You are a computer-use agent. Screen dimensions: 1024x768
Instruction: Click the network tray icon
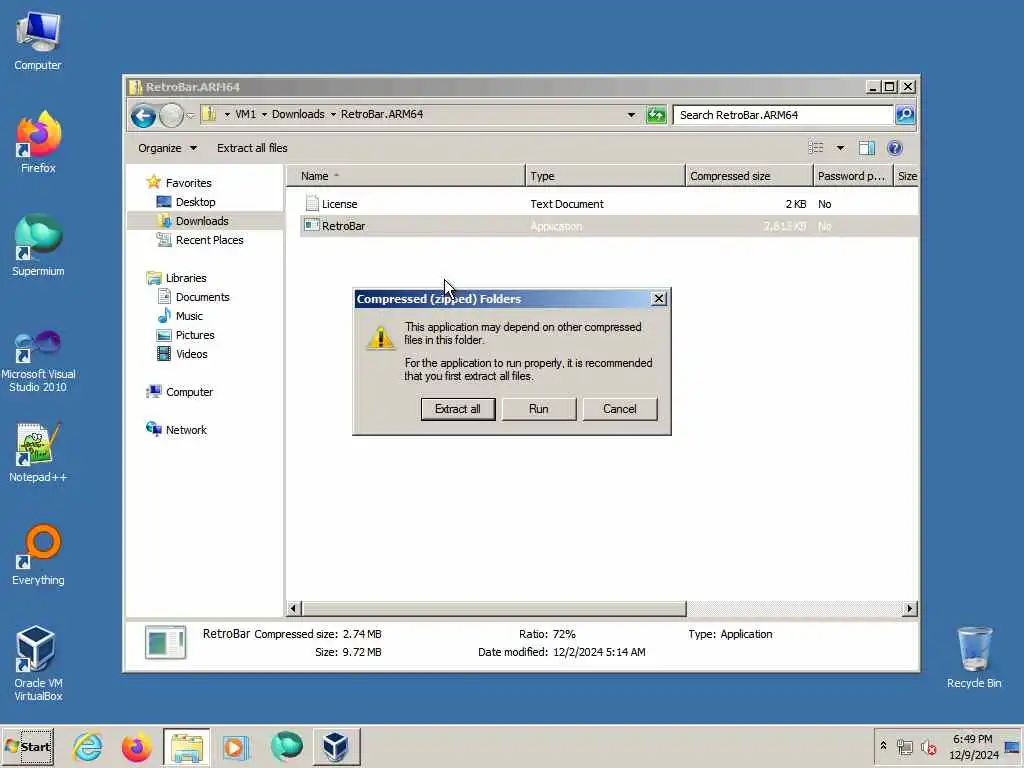905,747
